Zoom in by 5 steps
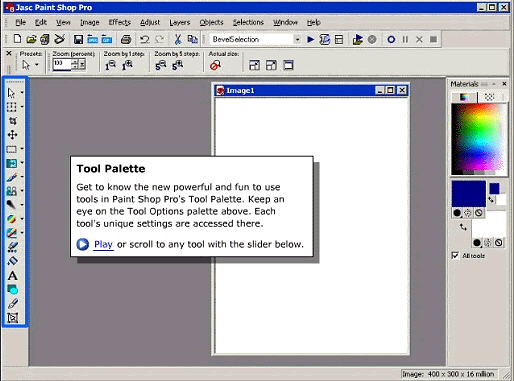This screenshot has width=514, height=381. (x=177, y=65)
